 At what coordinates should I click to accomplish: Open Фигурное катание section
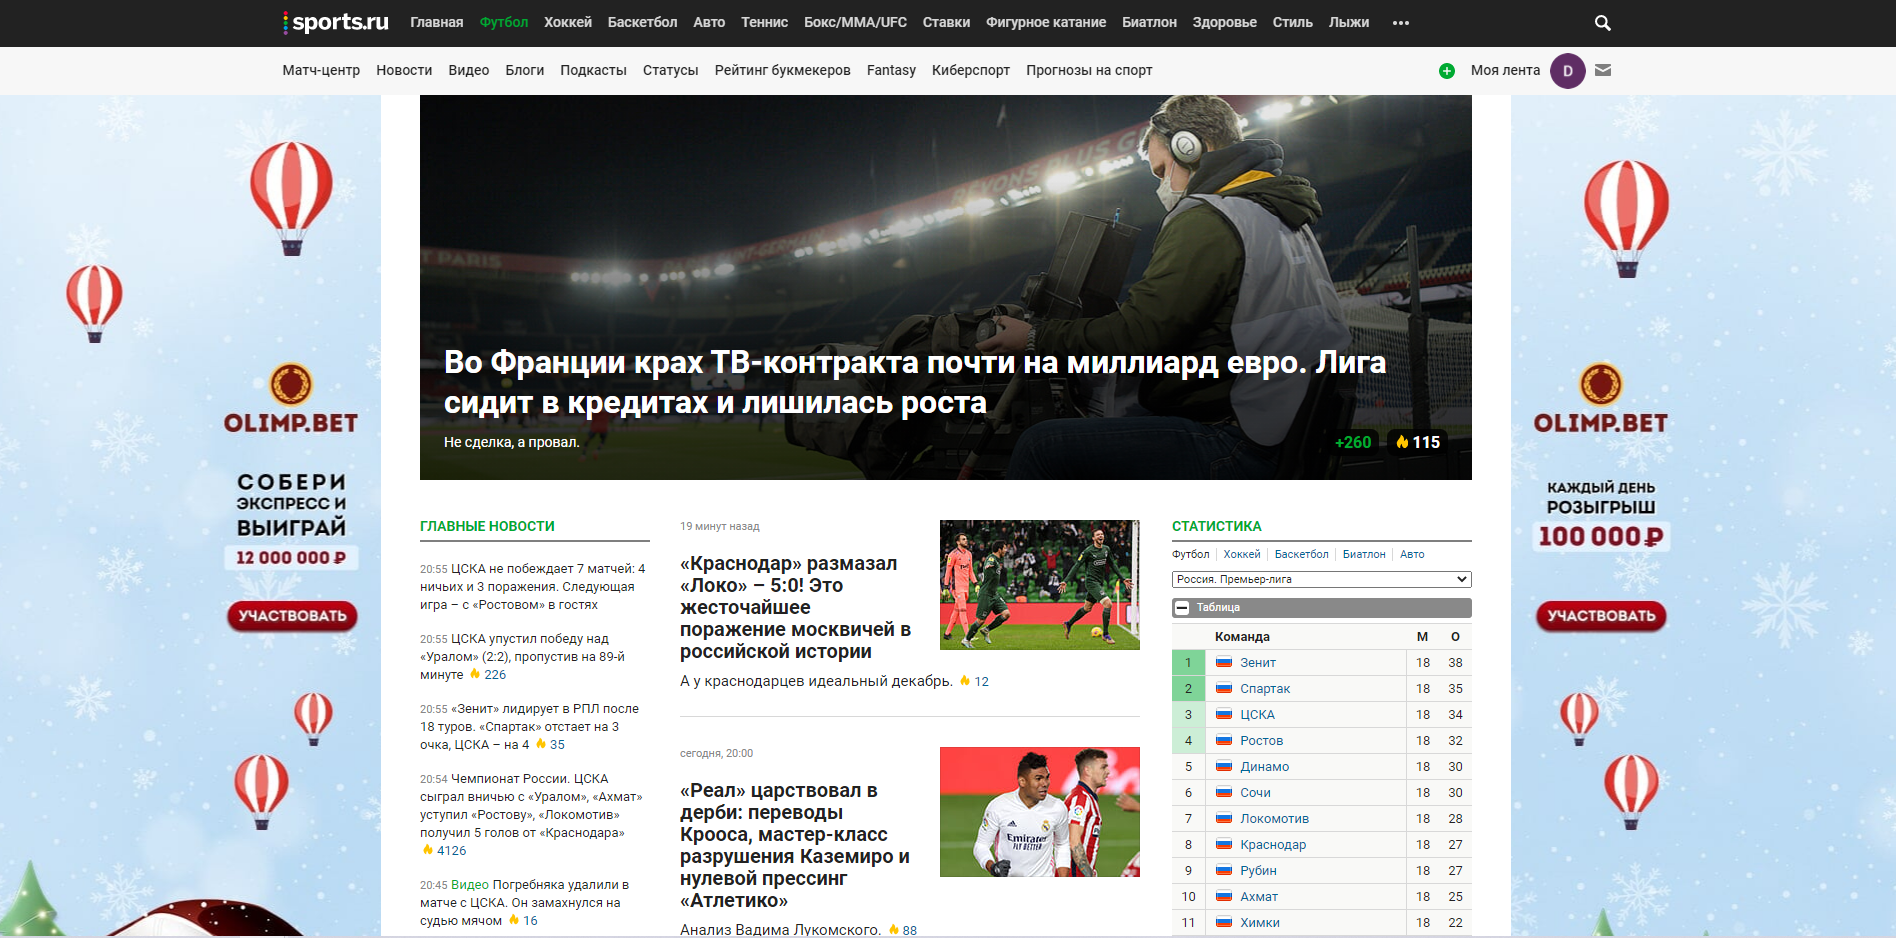1046,22
